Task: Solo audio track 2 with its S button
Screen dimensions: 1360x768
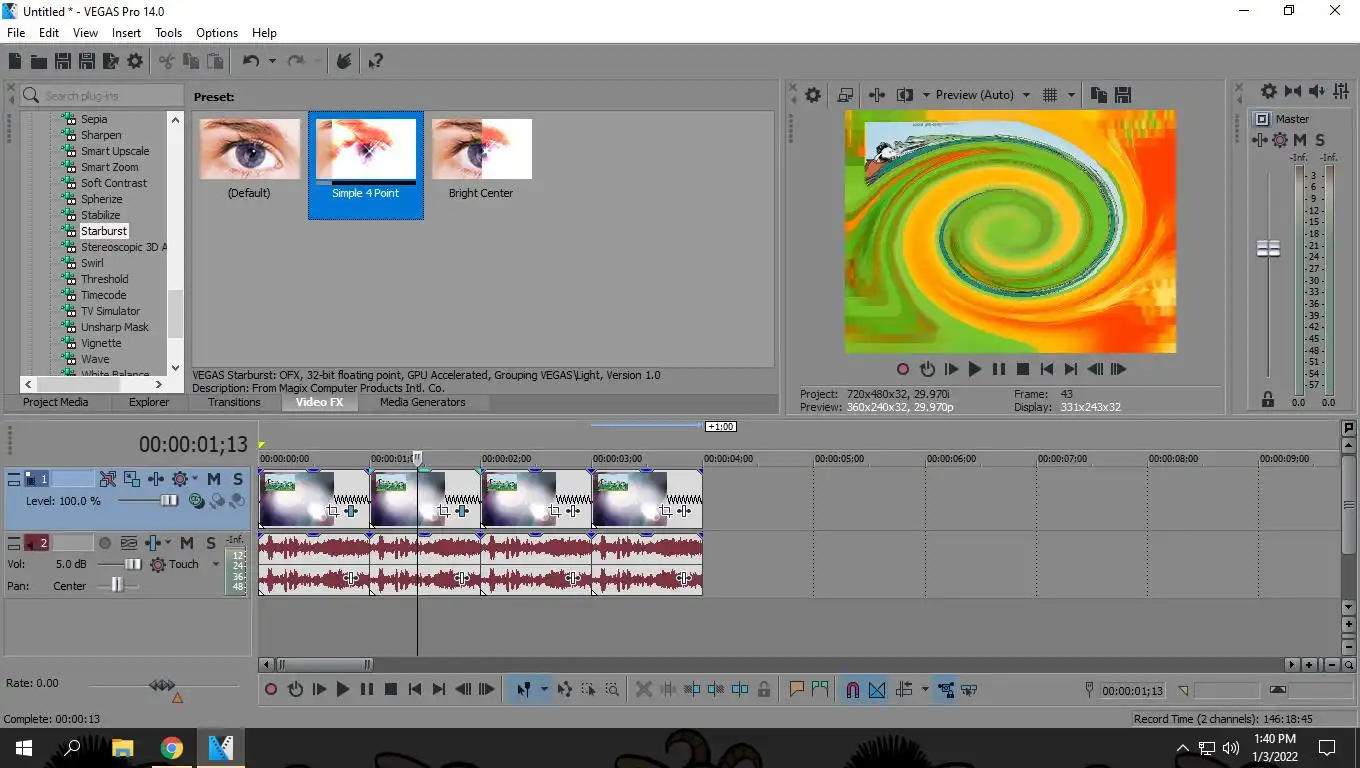Action: click(x=211, y=543)
